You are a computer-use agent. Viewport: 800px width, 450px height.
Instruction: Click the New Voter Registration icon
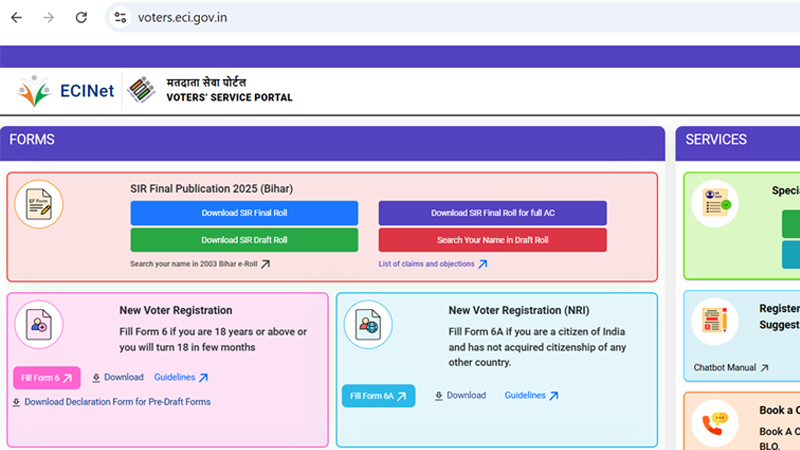(x=39, y=324)
